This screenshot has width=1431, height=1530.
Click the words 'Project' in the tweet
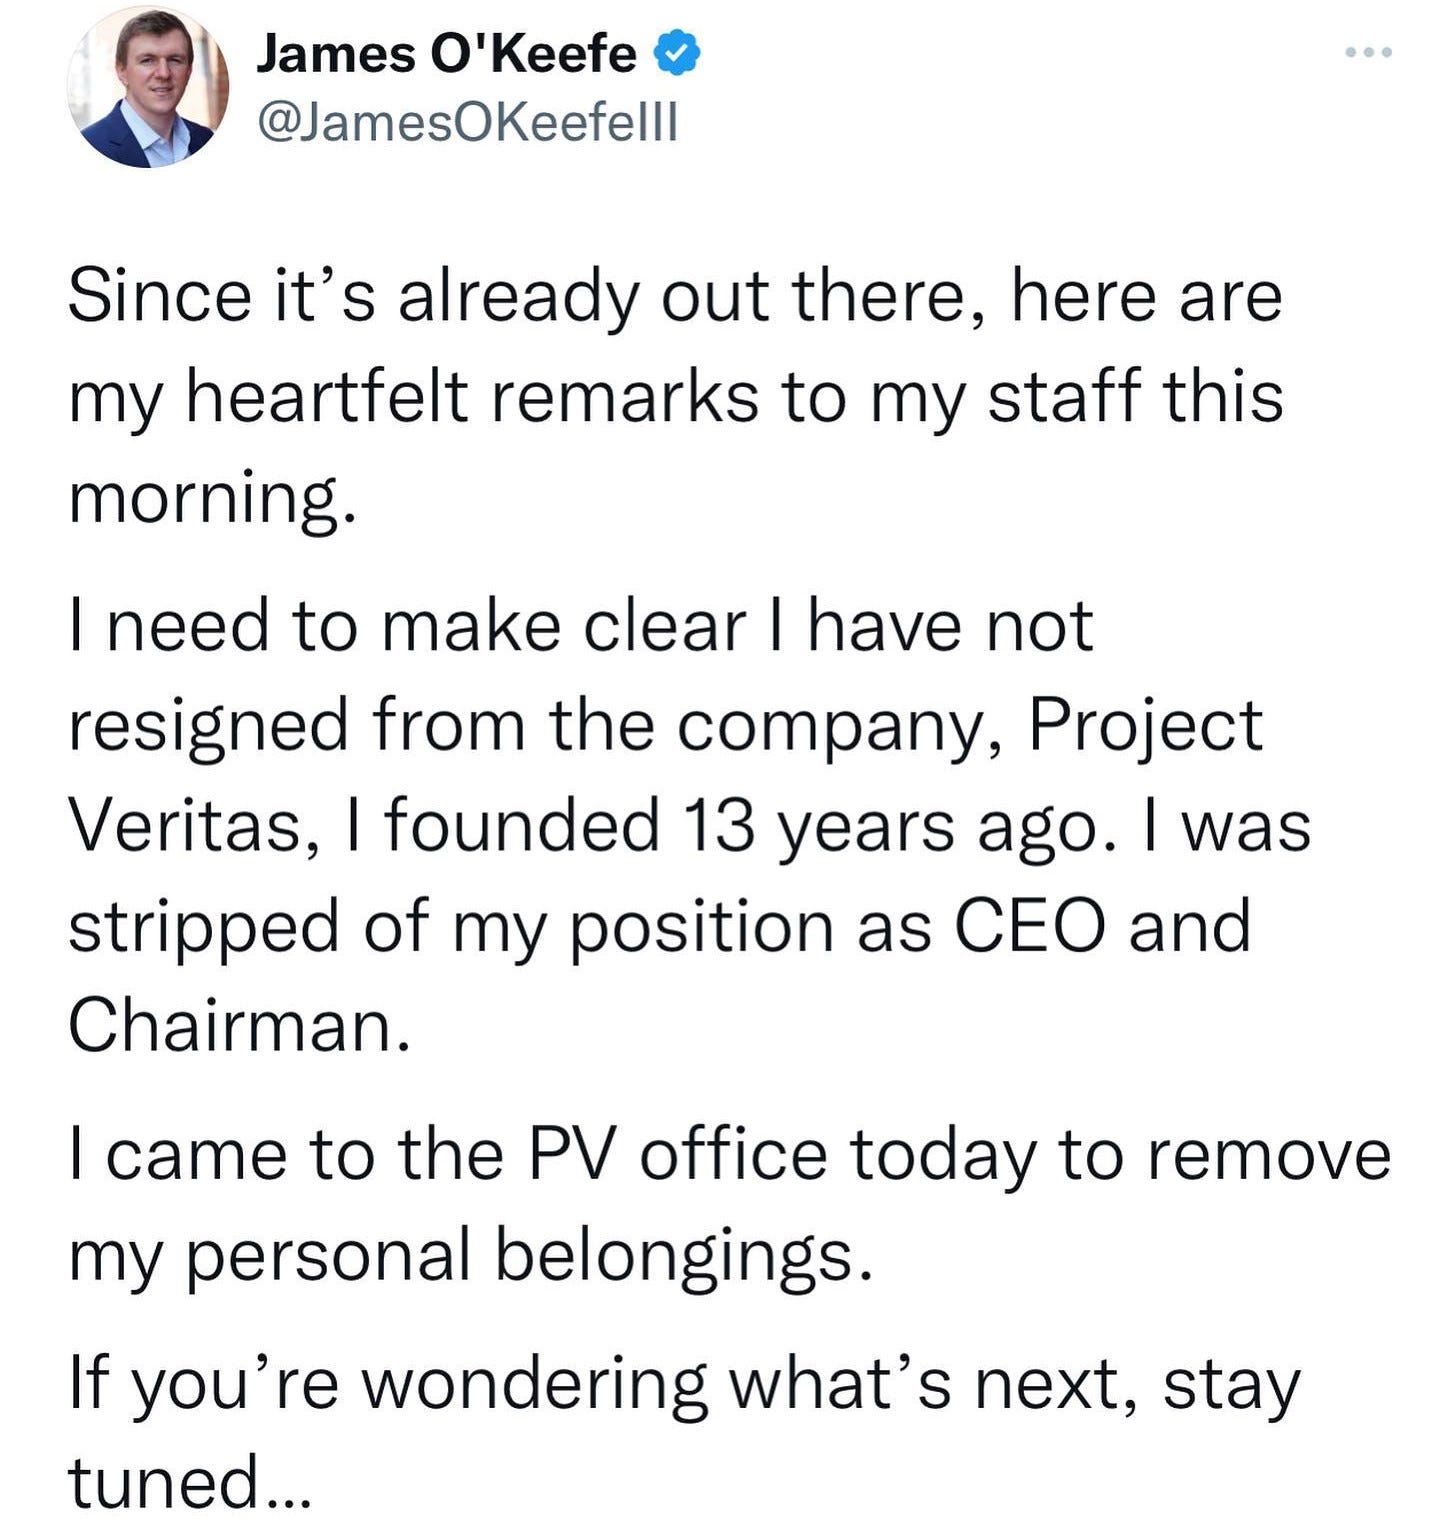point(1145,726)
